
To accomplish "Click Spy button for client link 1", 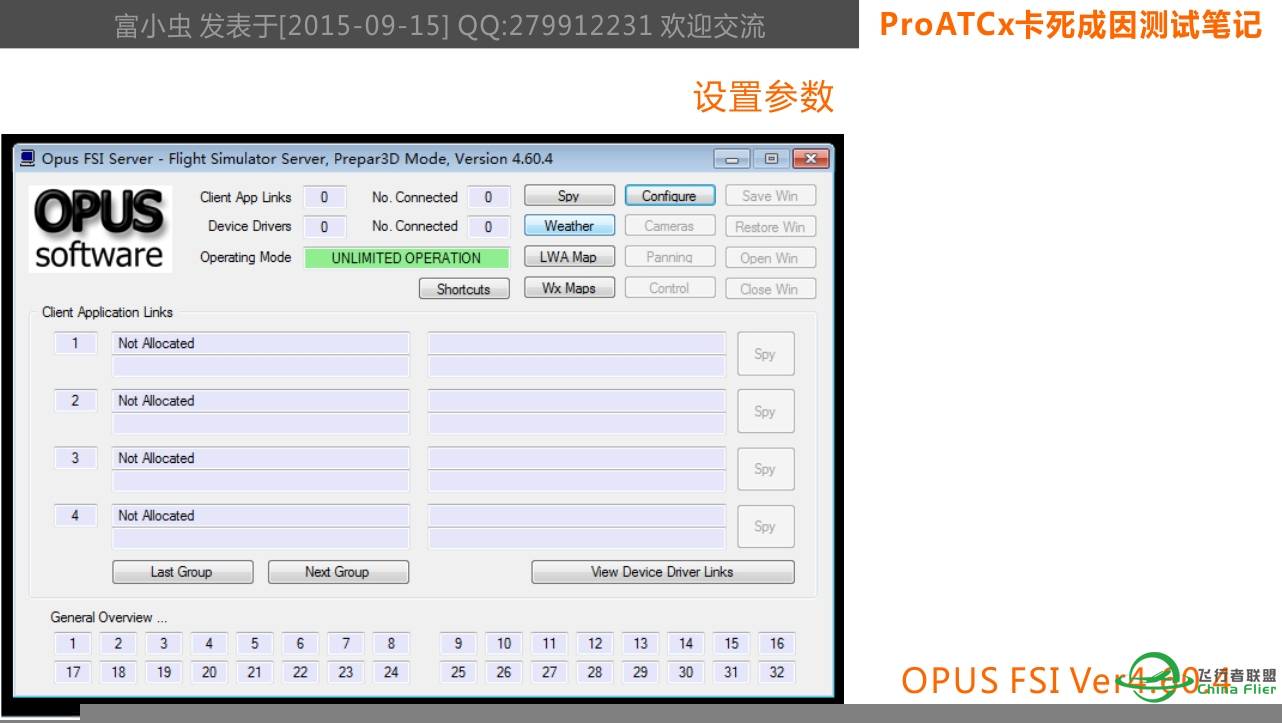I will (766, 354).
